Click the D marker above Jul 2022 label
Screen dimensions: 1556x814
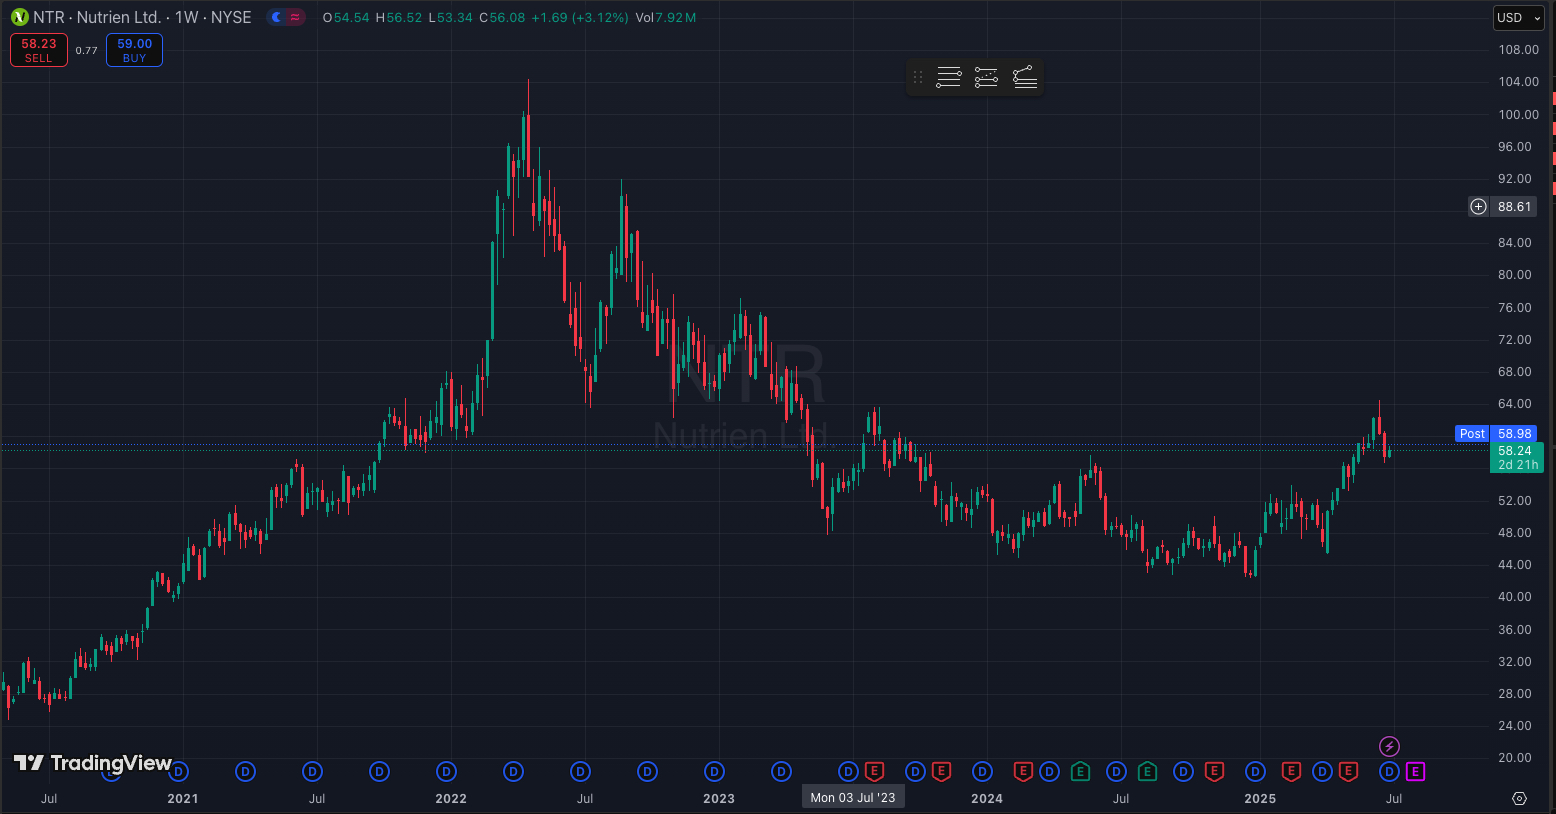580,771
